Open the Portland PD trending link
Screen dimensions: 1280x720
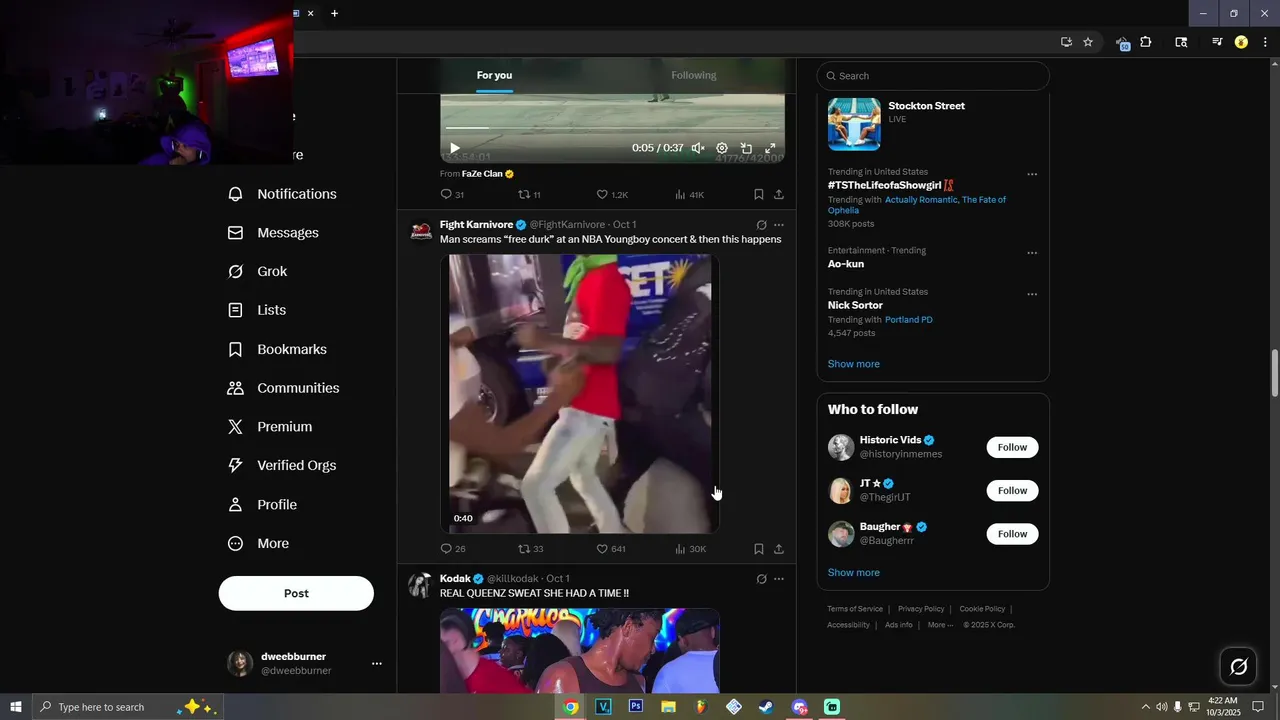tap(909, 320)
